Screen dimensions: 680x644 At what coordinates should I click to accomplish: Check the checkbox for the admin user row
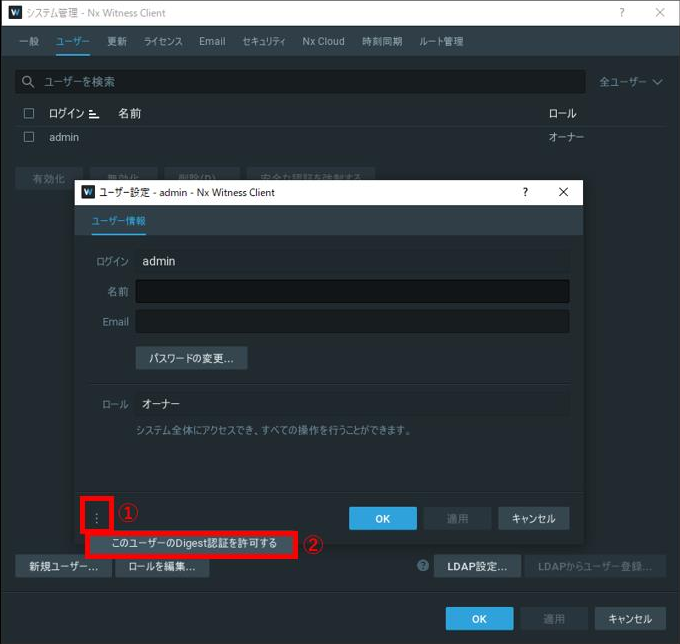(29, 137)
